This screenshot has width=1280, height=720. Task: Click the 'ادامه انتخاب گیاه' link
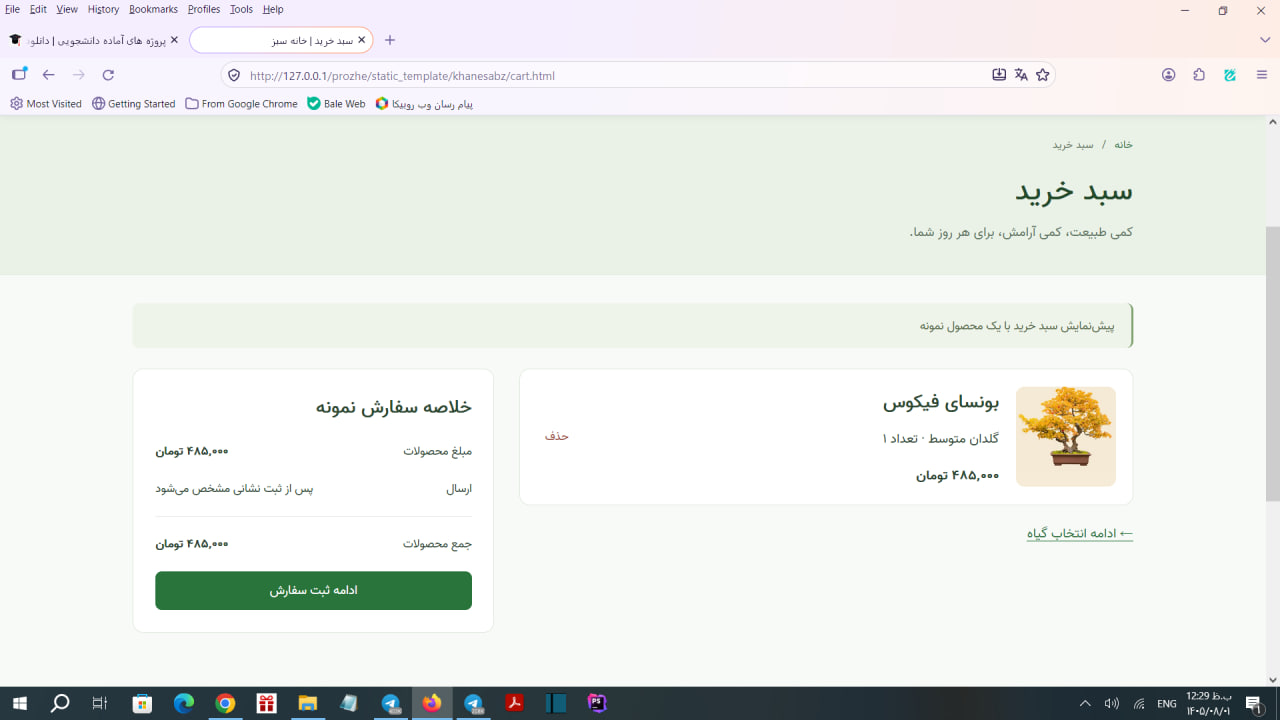(1080, 534)
